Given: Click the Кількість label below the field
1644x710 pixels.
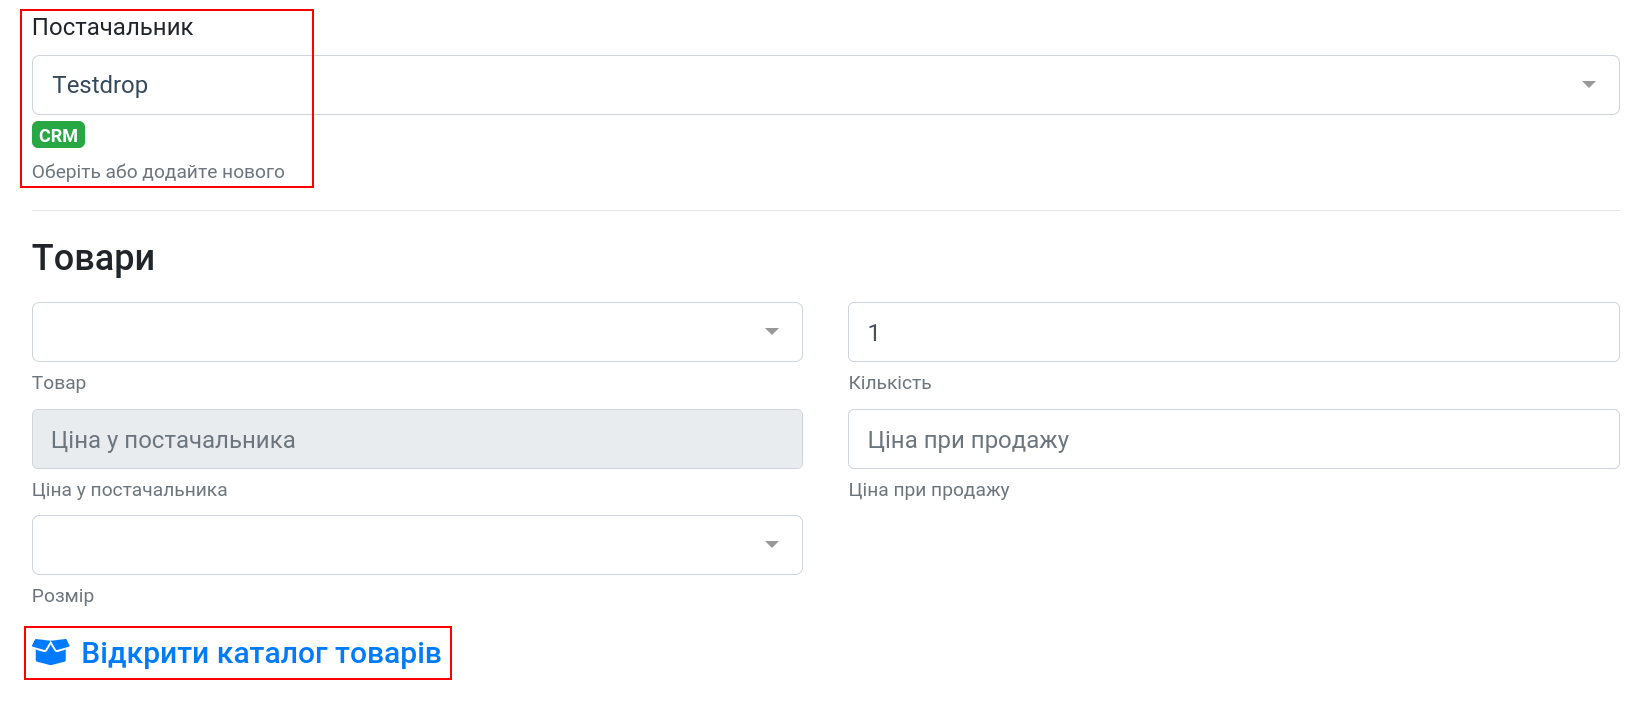Looking at the screenshot, I should [890, 383].
